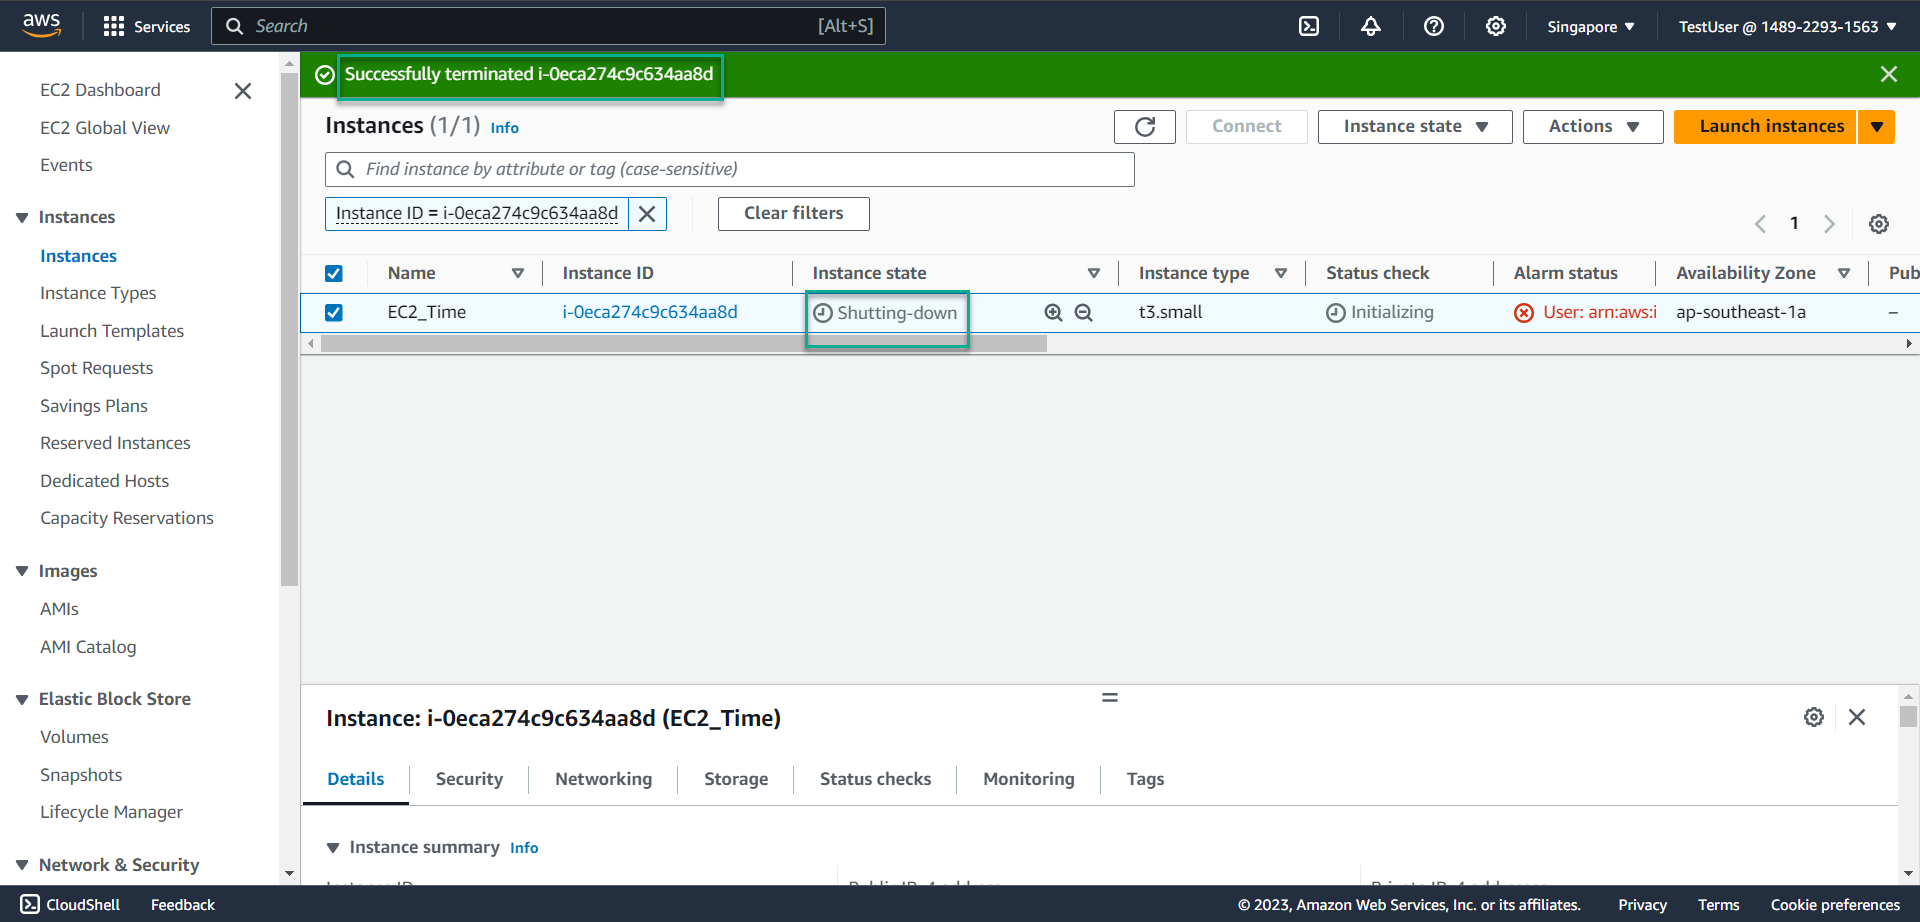Sort by Availability Zone column arrow

coord(1844,273)
